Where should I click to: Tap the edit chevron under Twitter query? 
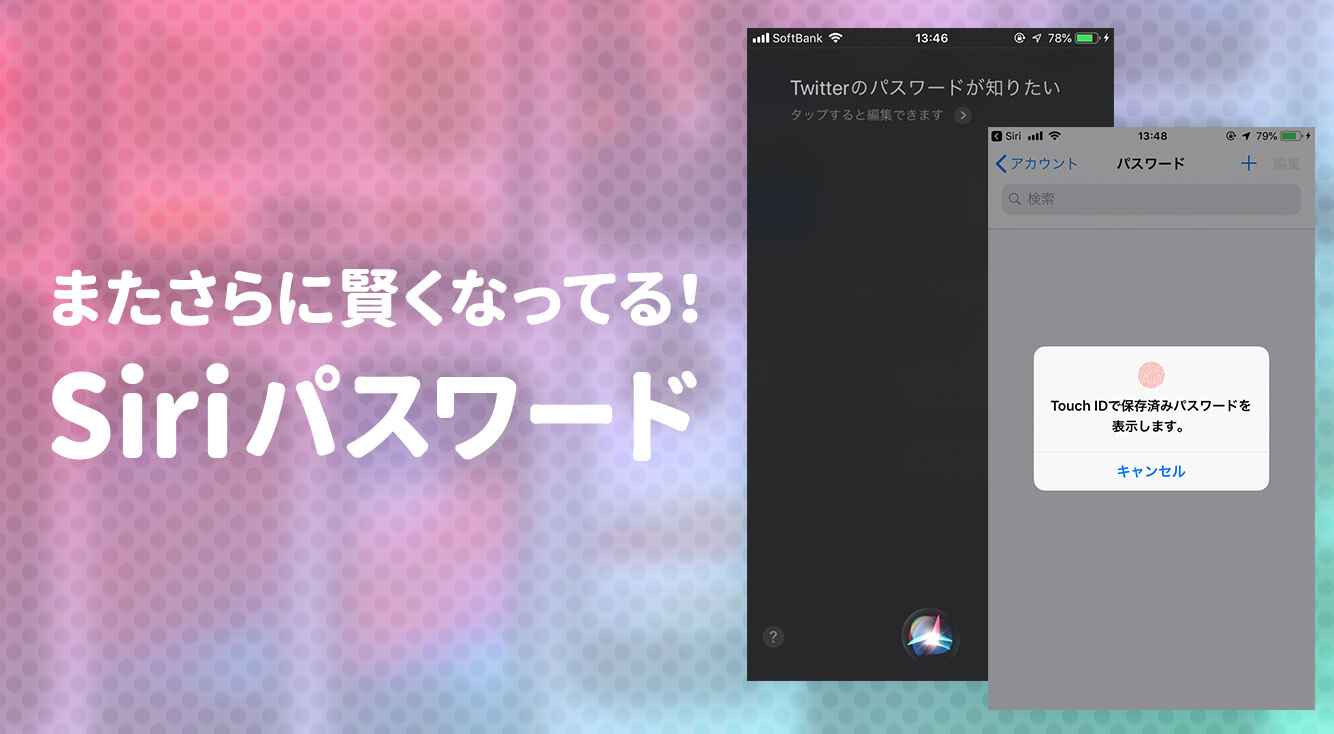click(962, 115)
